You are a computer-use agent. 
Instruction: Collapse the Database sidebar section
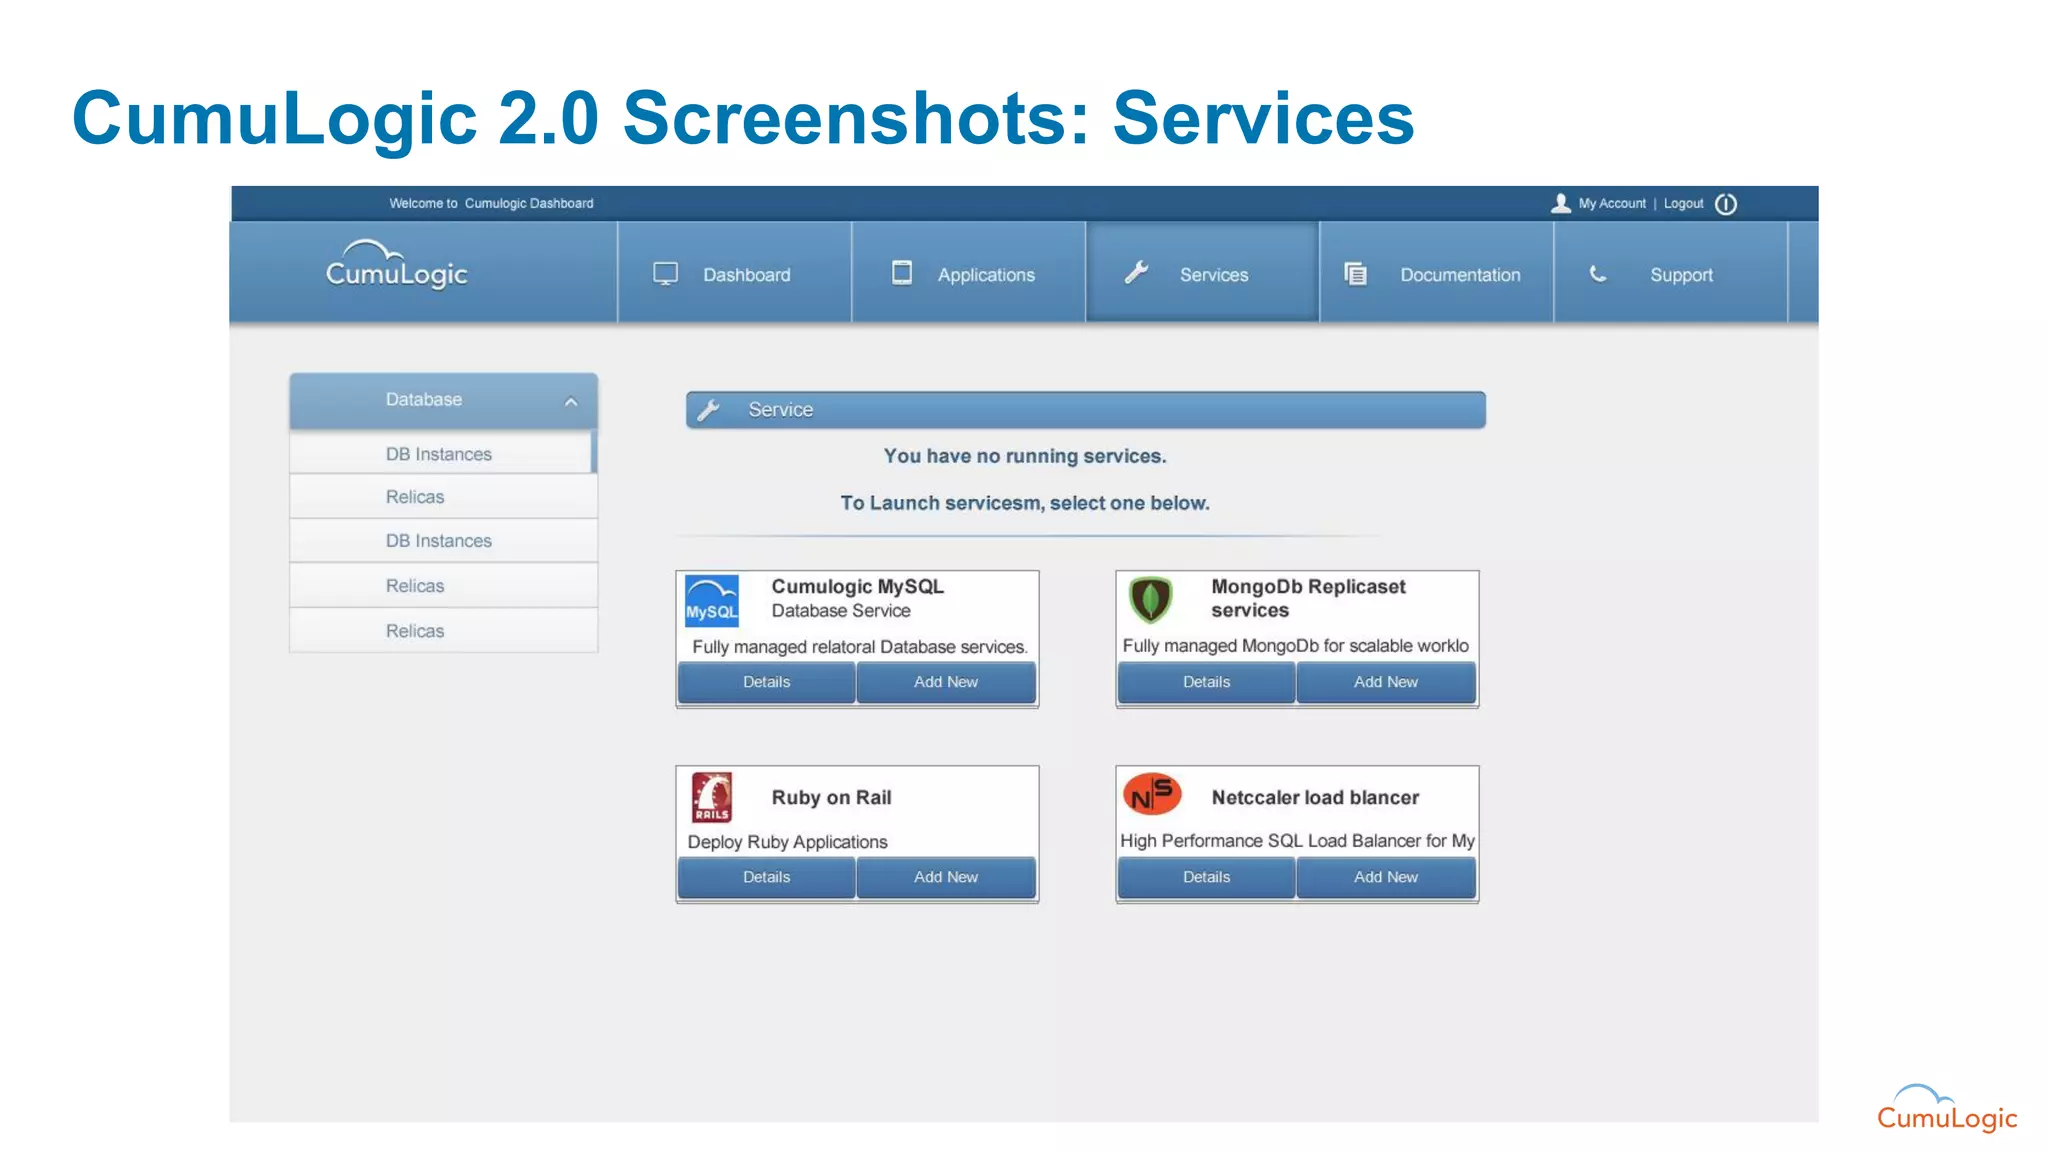(x=571, y=402)
